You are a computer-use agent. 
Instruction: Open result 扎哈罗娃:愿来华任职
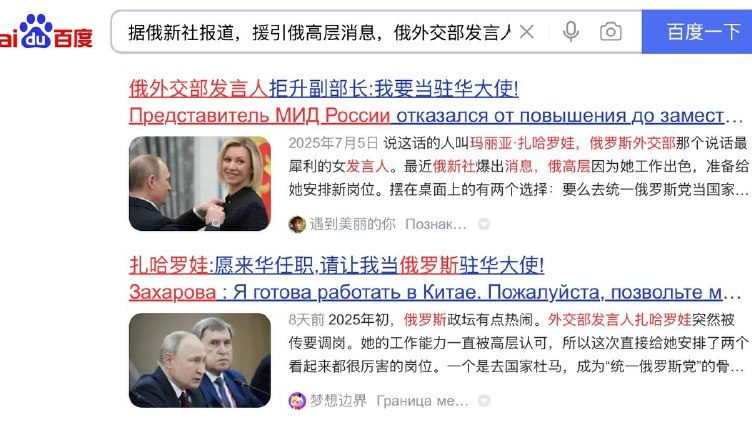[x=336, y=265]
